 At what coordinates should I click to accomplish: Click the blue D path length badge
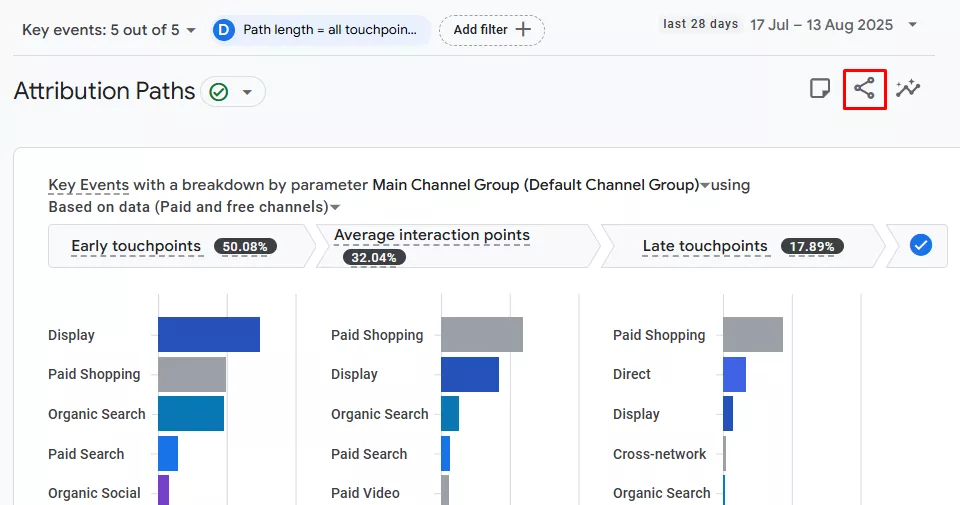(x=224, y=30)
